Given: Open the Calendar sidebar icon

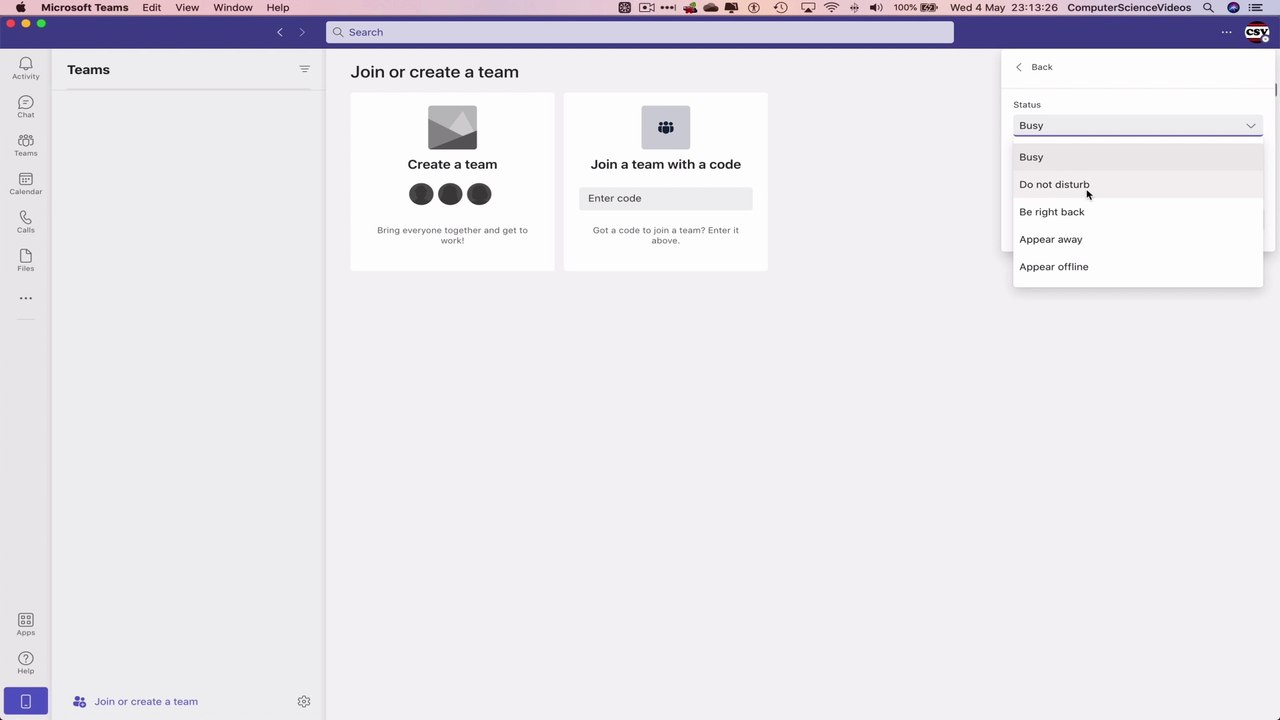Looking at the screenshot, I should pos(26,184).
